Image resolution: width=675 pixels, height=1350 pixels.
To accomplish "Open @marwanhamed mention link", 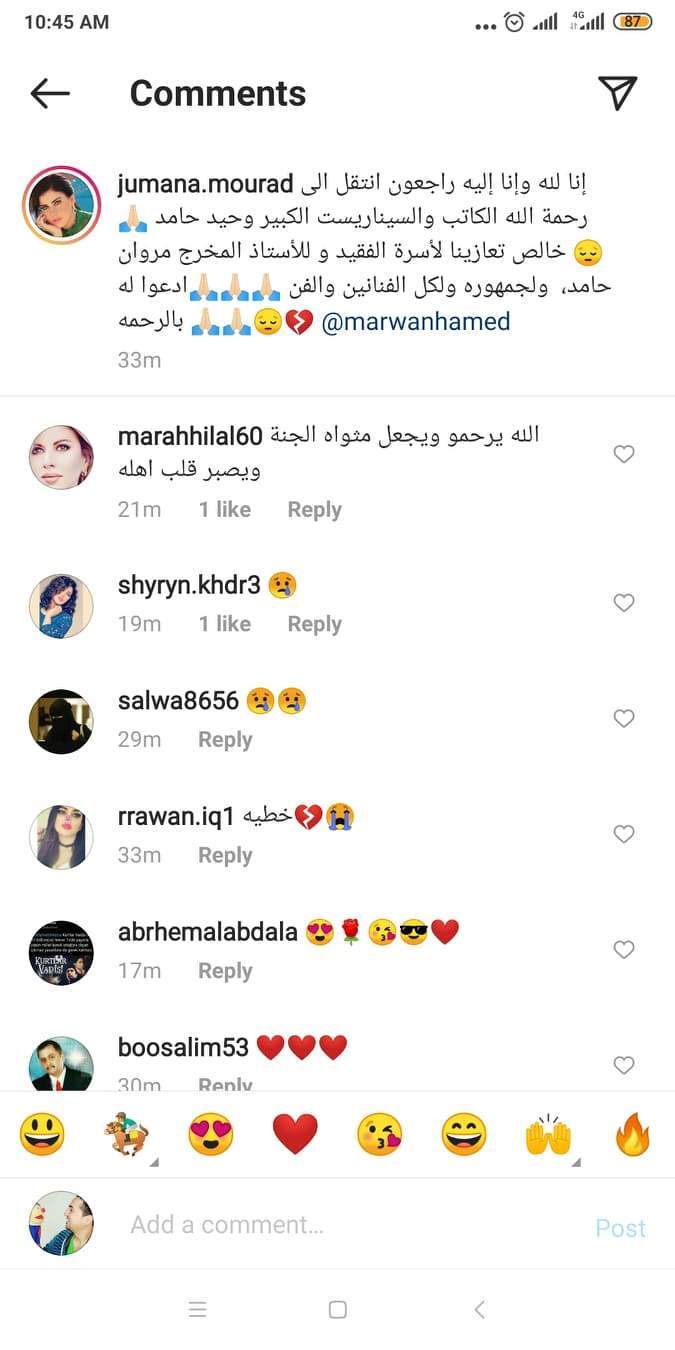I will (x=416, y=322).
